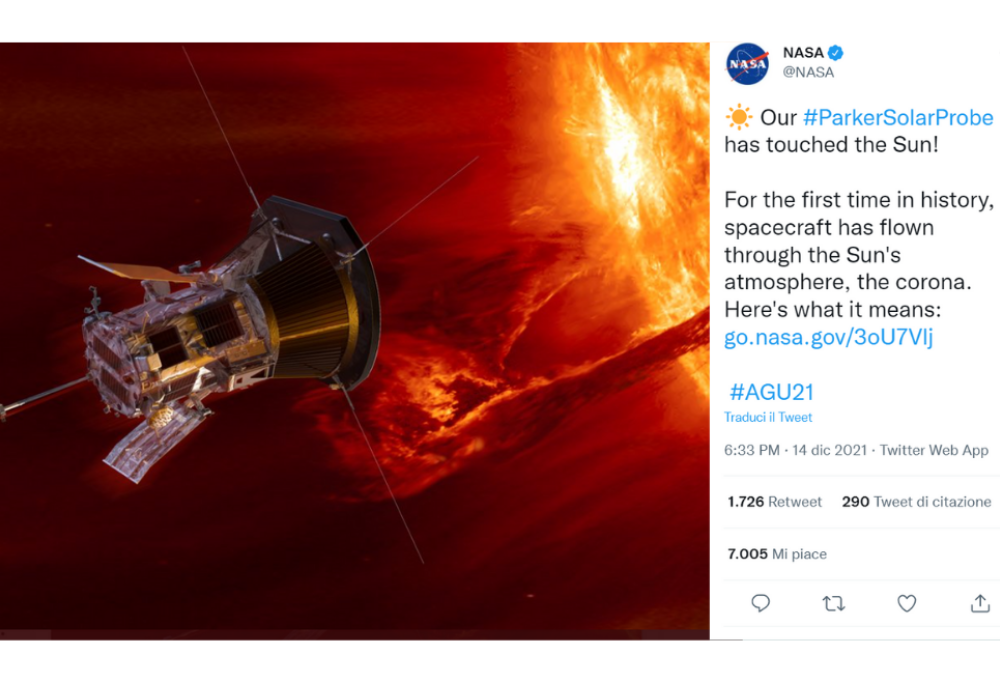Open the @NASA handle profile link
1000x683 pixels.
point(808,72)
